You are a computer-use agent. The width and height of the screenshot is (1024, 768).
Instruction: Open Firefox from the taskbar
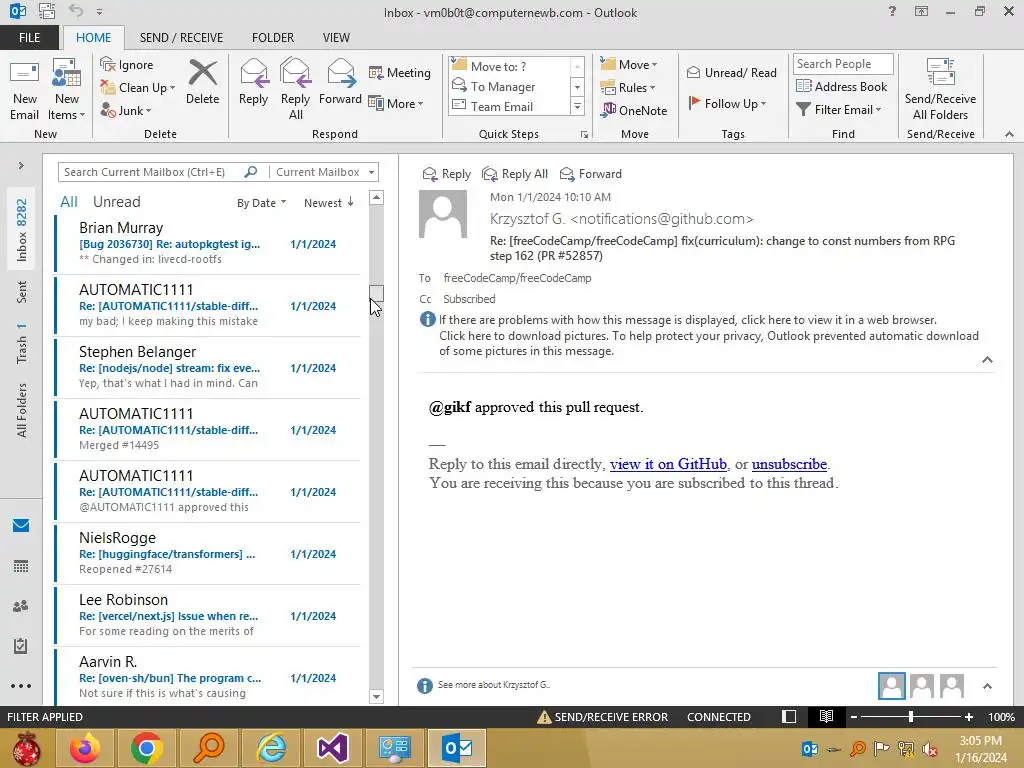[x=85, y=748]
